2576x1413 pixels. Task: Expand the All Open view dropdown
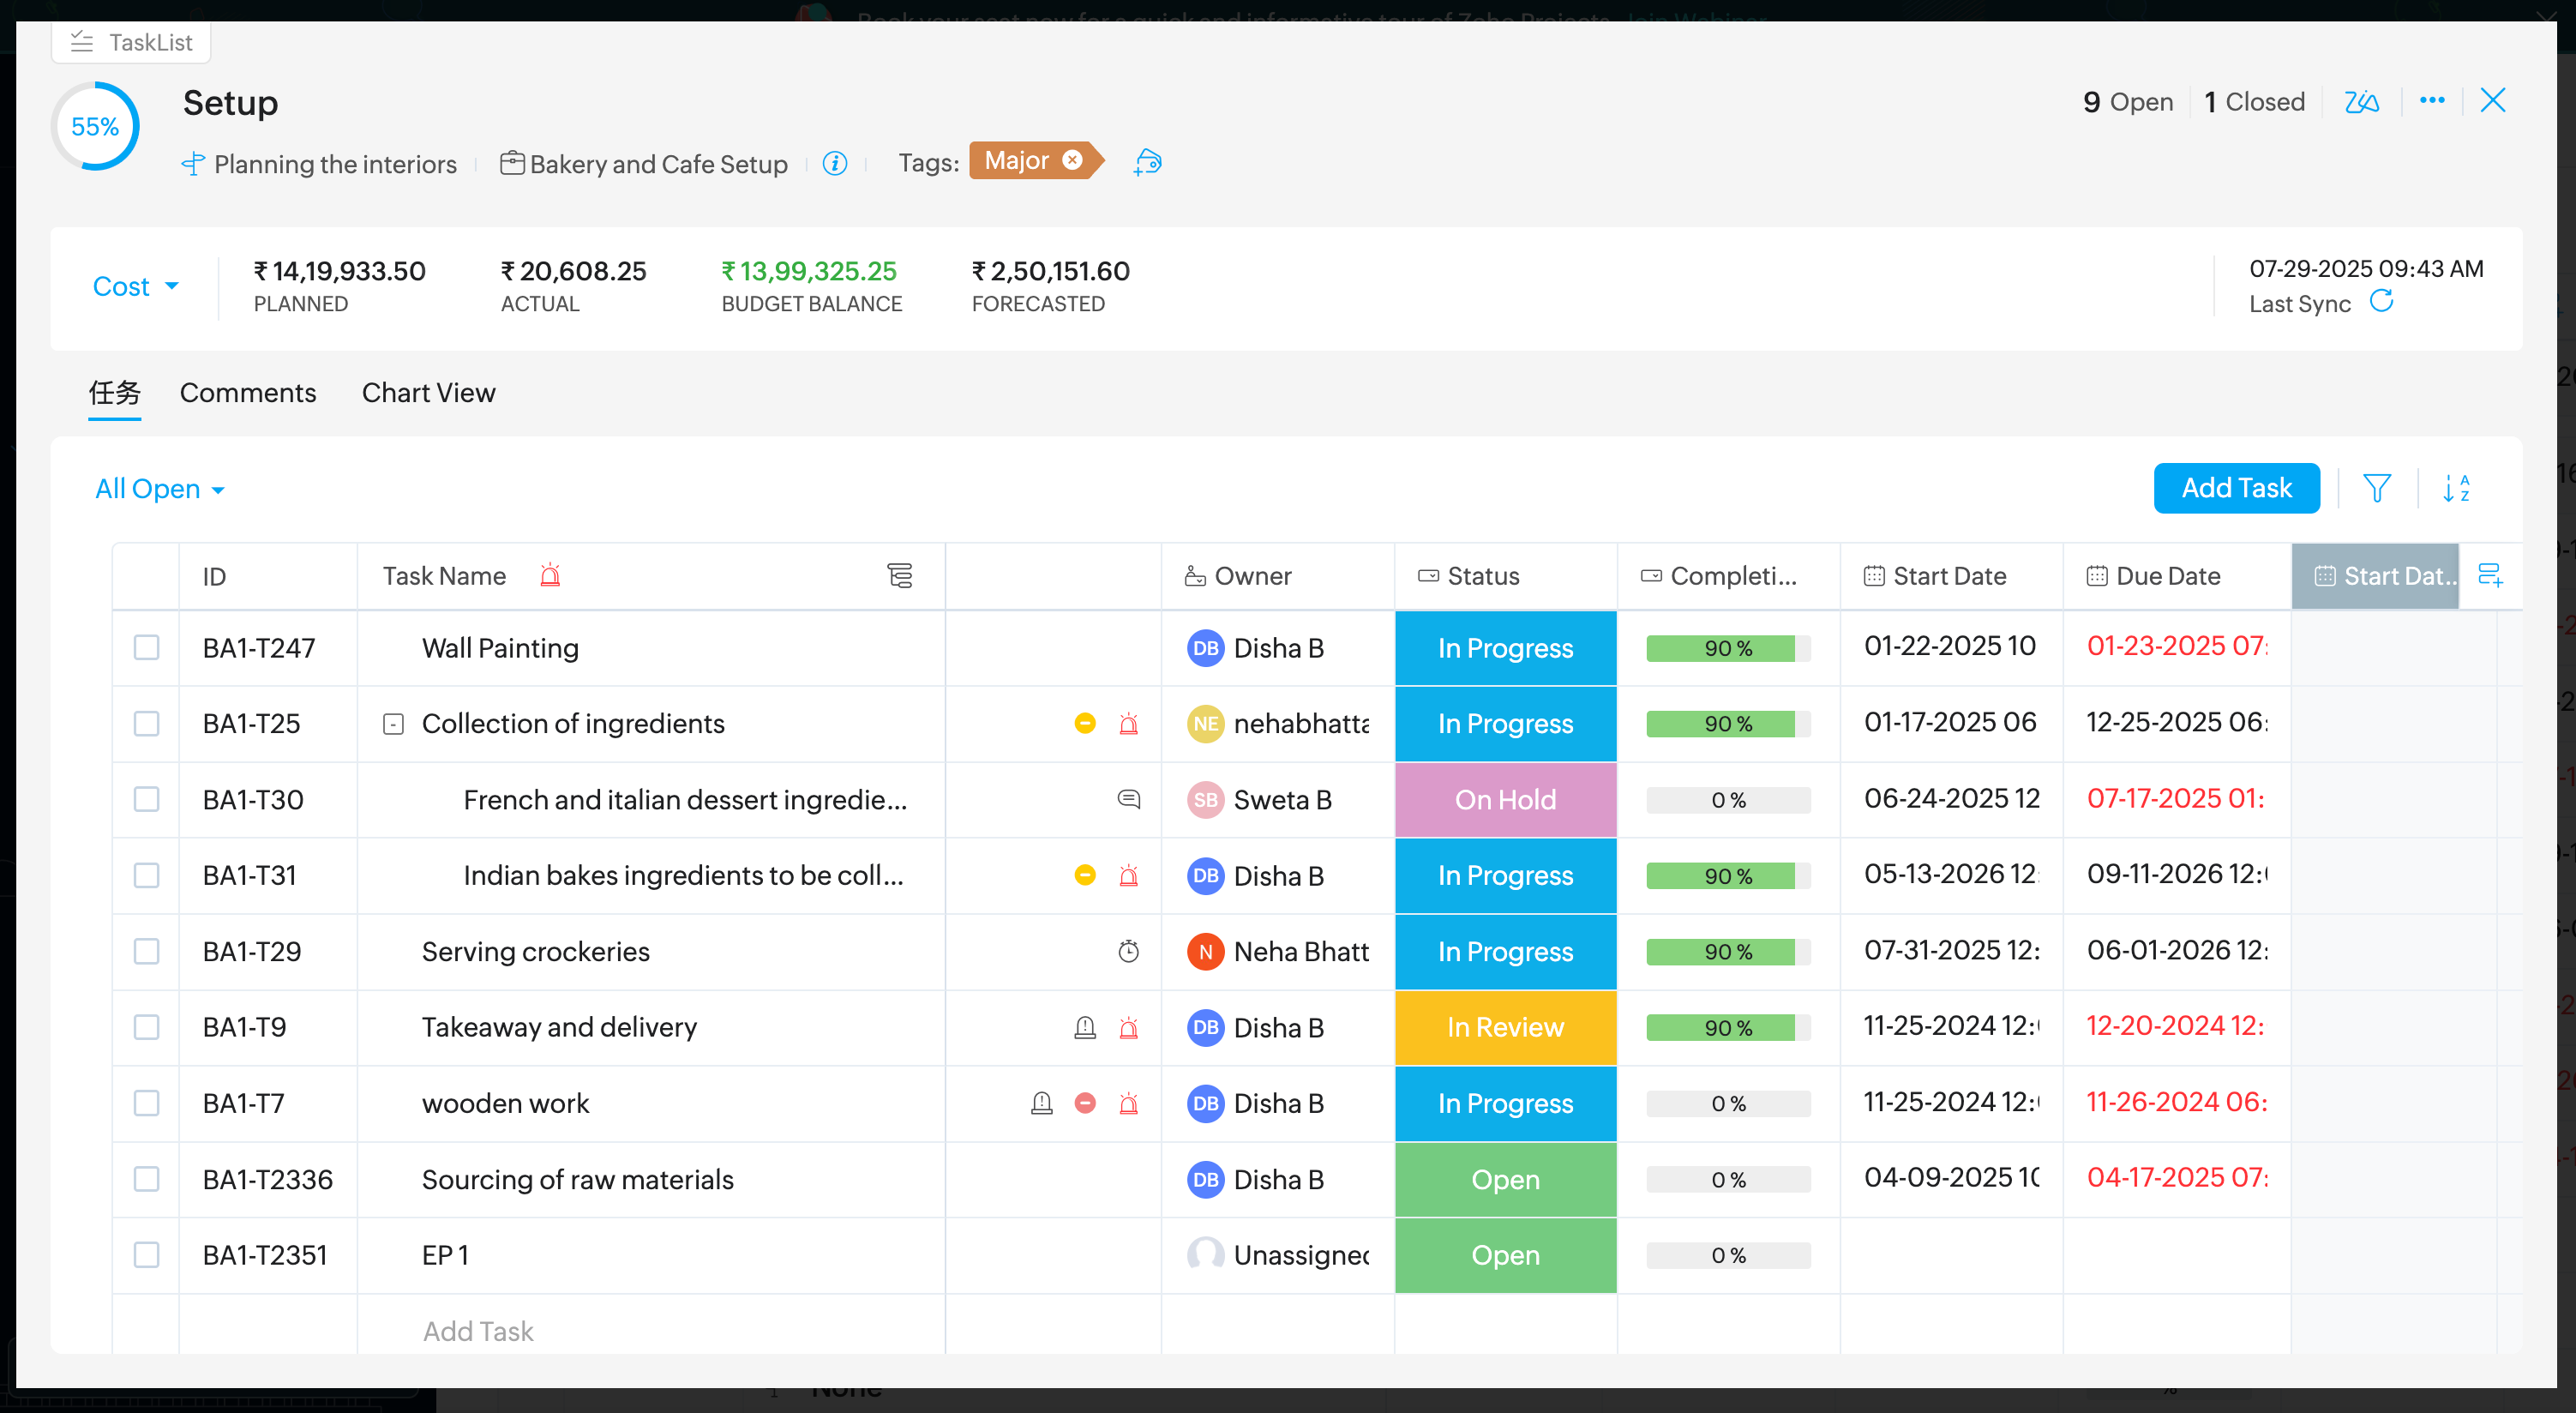click(x=159, y=489)
